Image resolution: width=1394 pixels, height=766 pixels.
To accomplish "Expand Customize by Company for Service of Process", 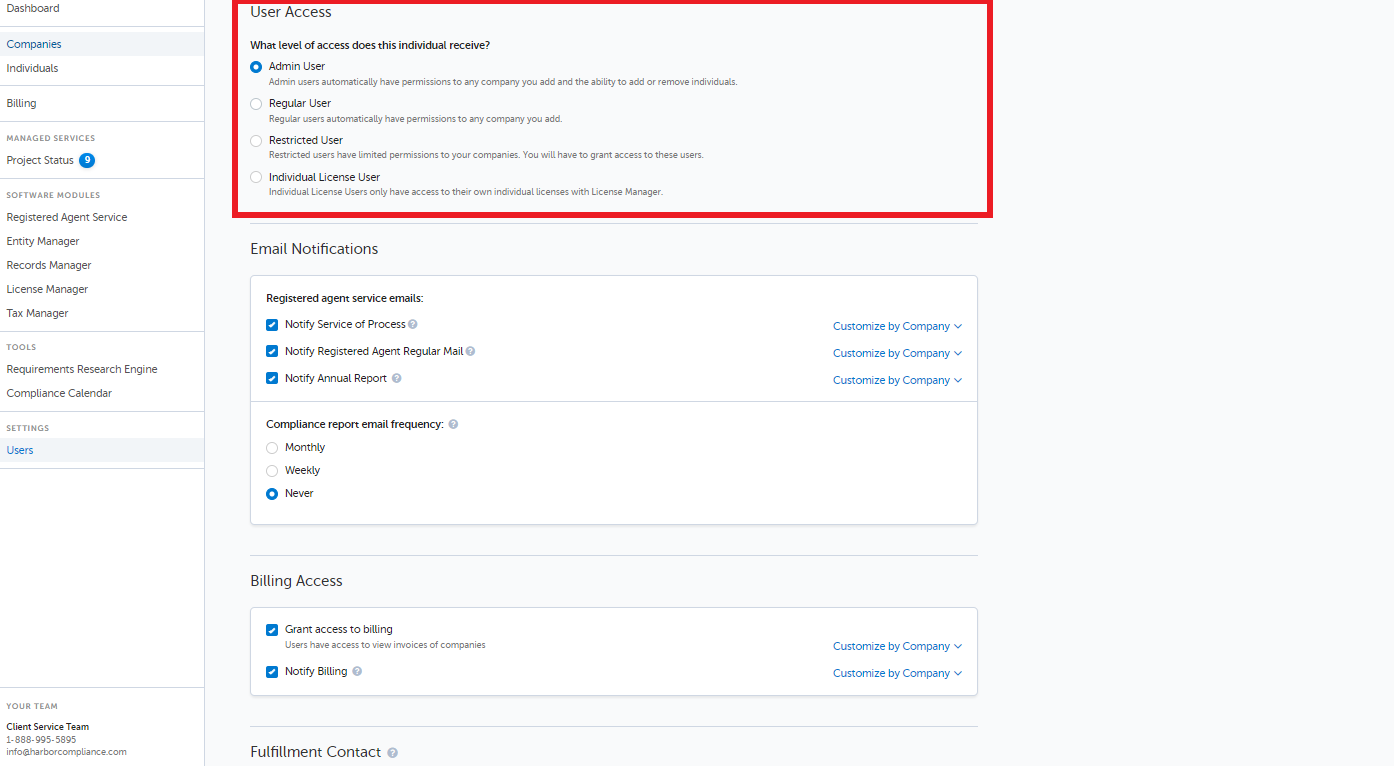I will click(897, 326).
